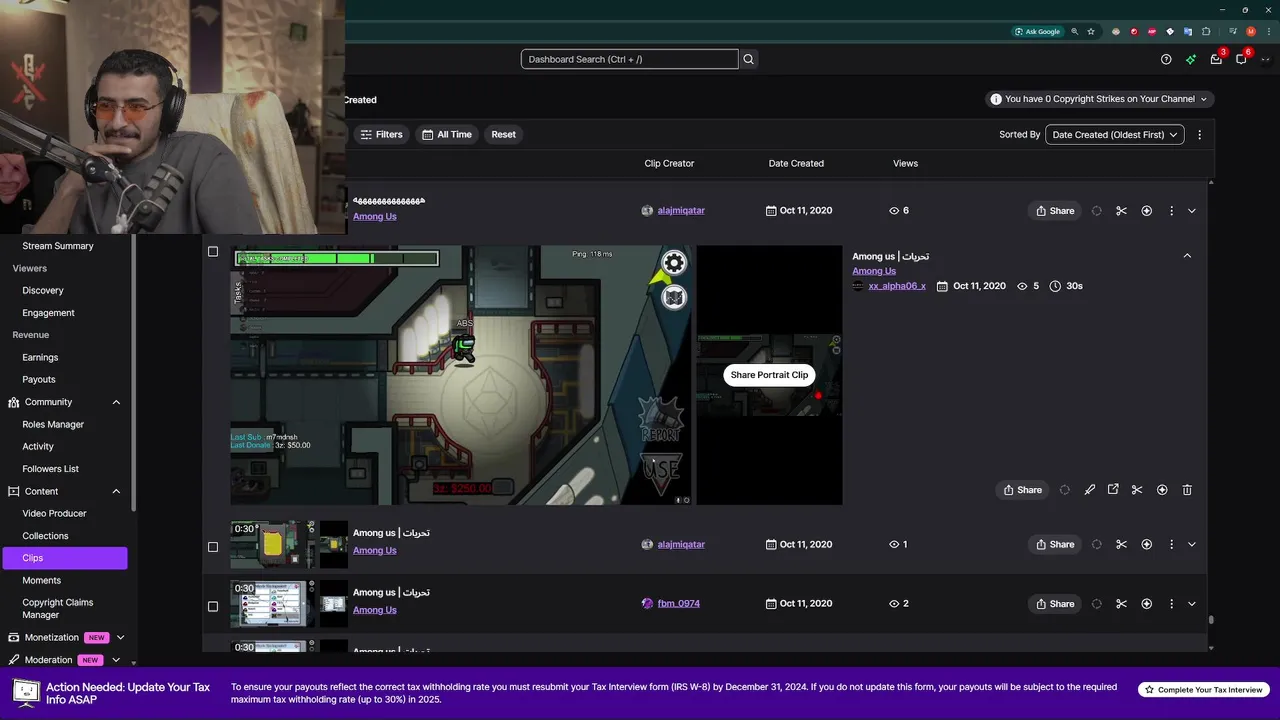Click plus-circle icon in expanded clip action bar
The image size is (1280, 720).
click(x=1162, y=490)
